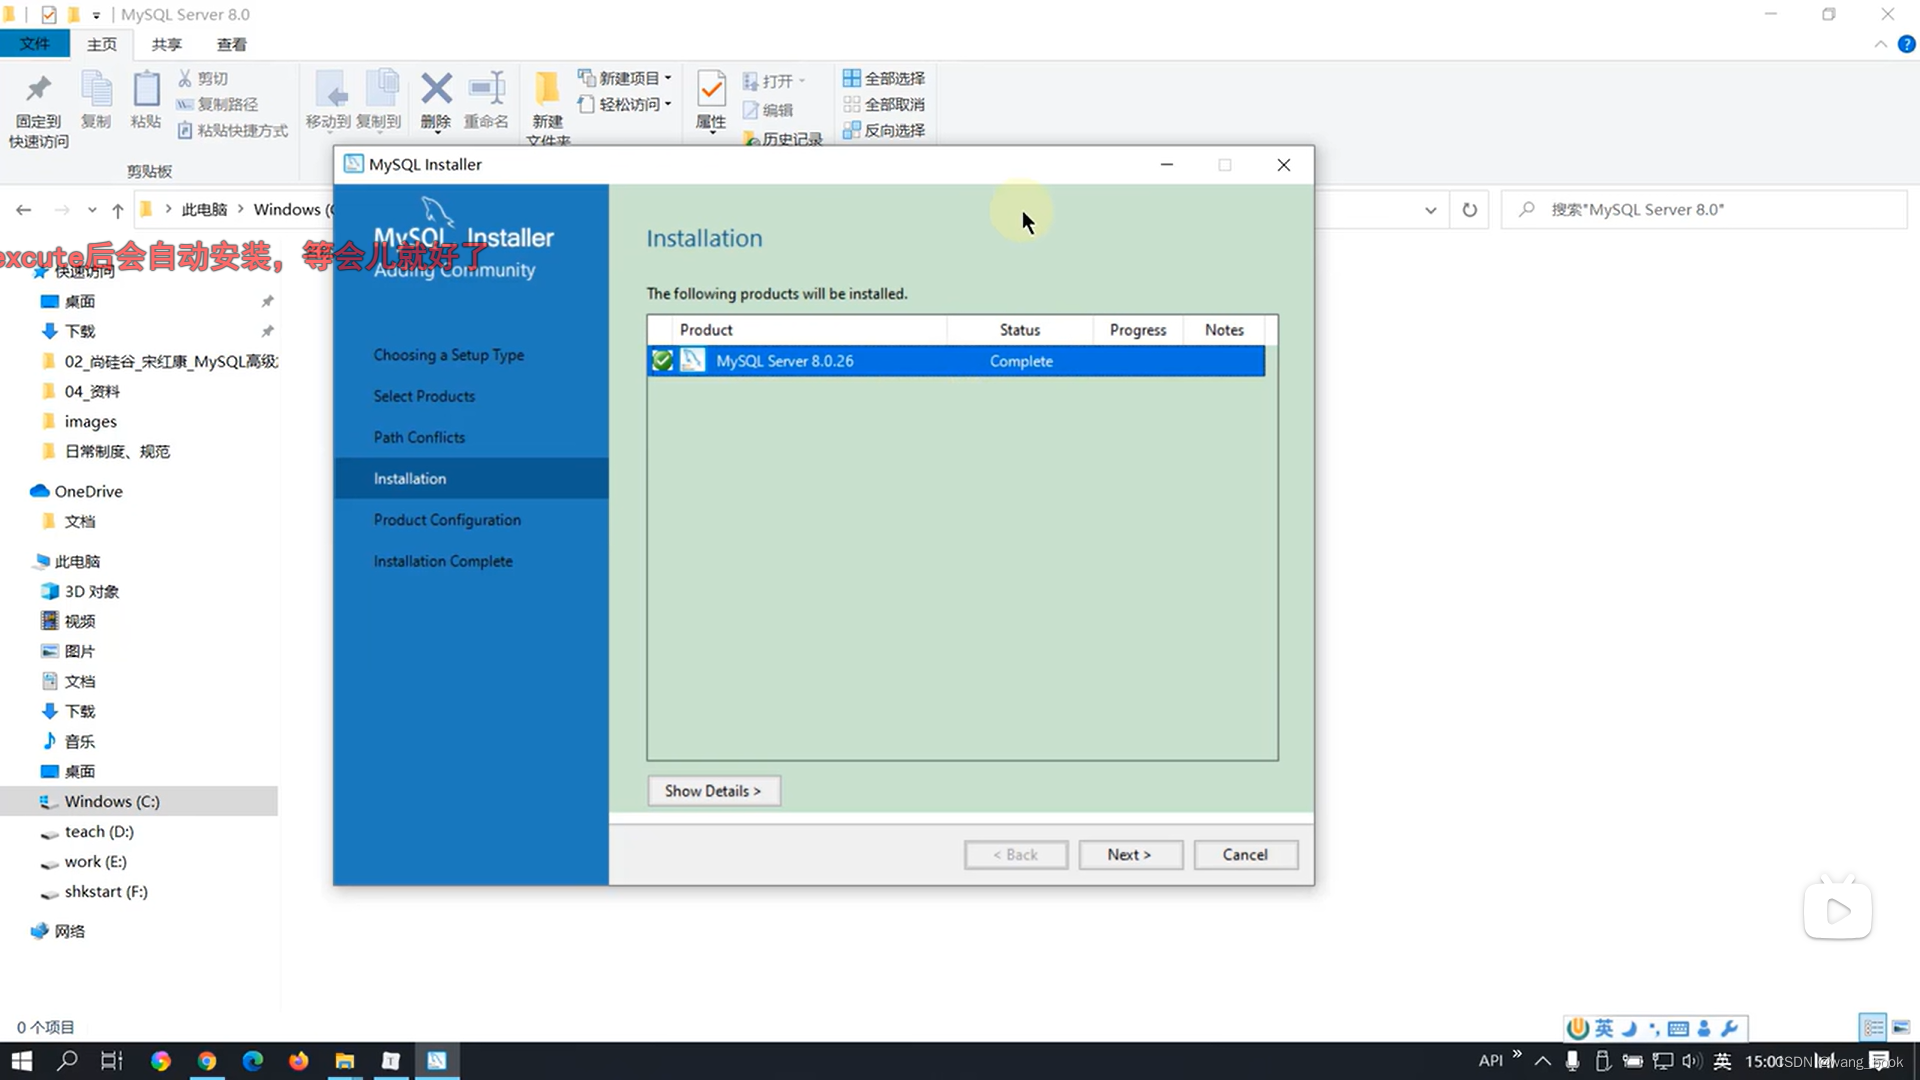This screenshot has width=1920, height=1080.
Task: Open the Windows Start menu
Action: tap(22, 1061)
